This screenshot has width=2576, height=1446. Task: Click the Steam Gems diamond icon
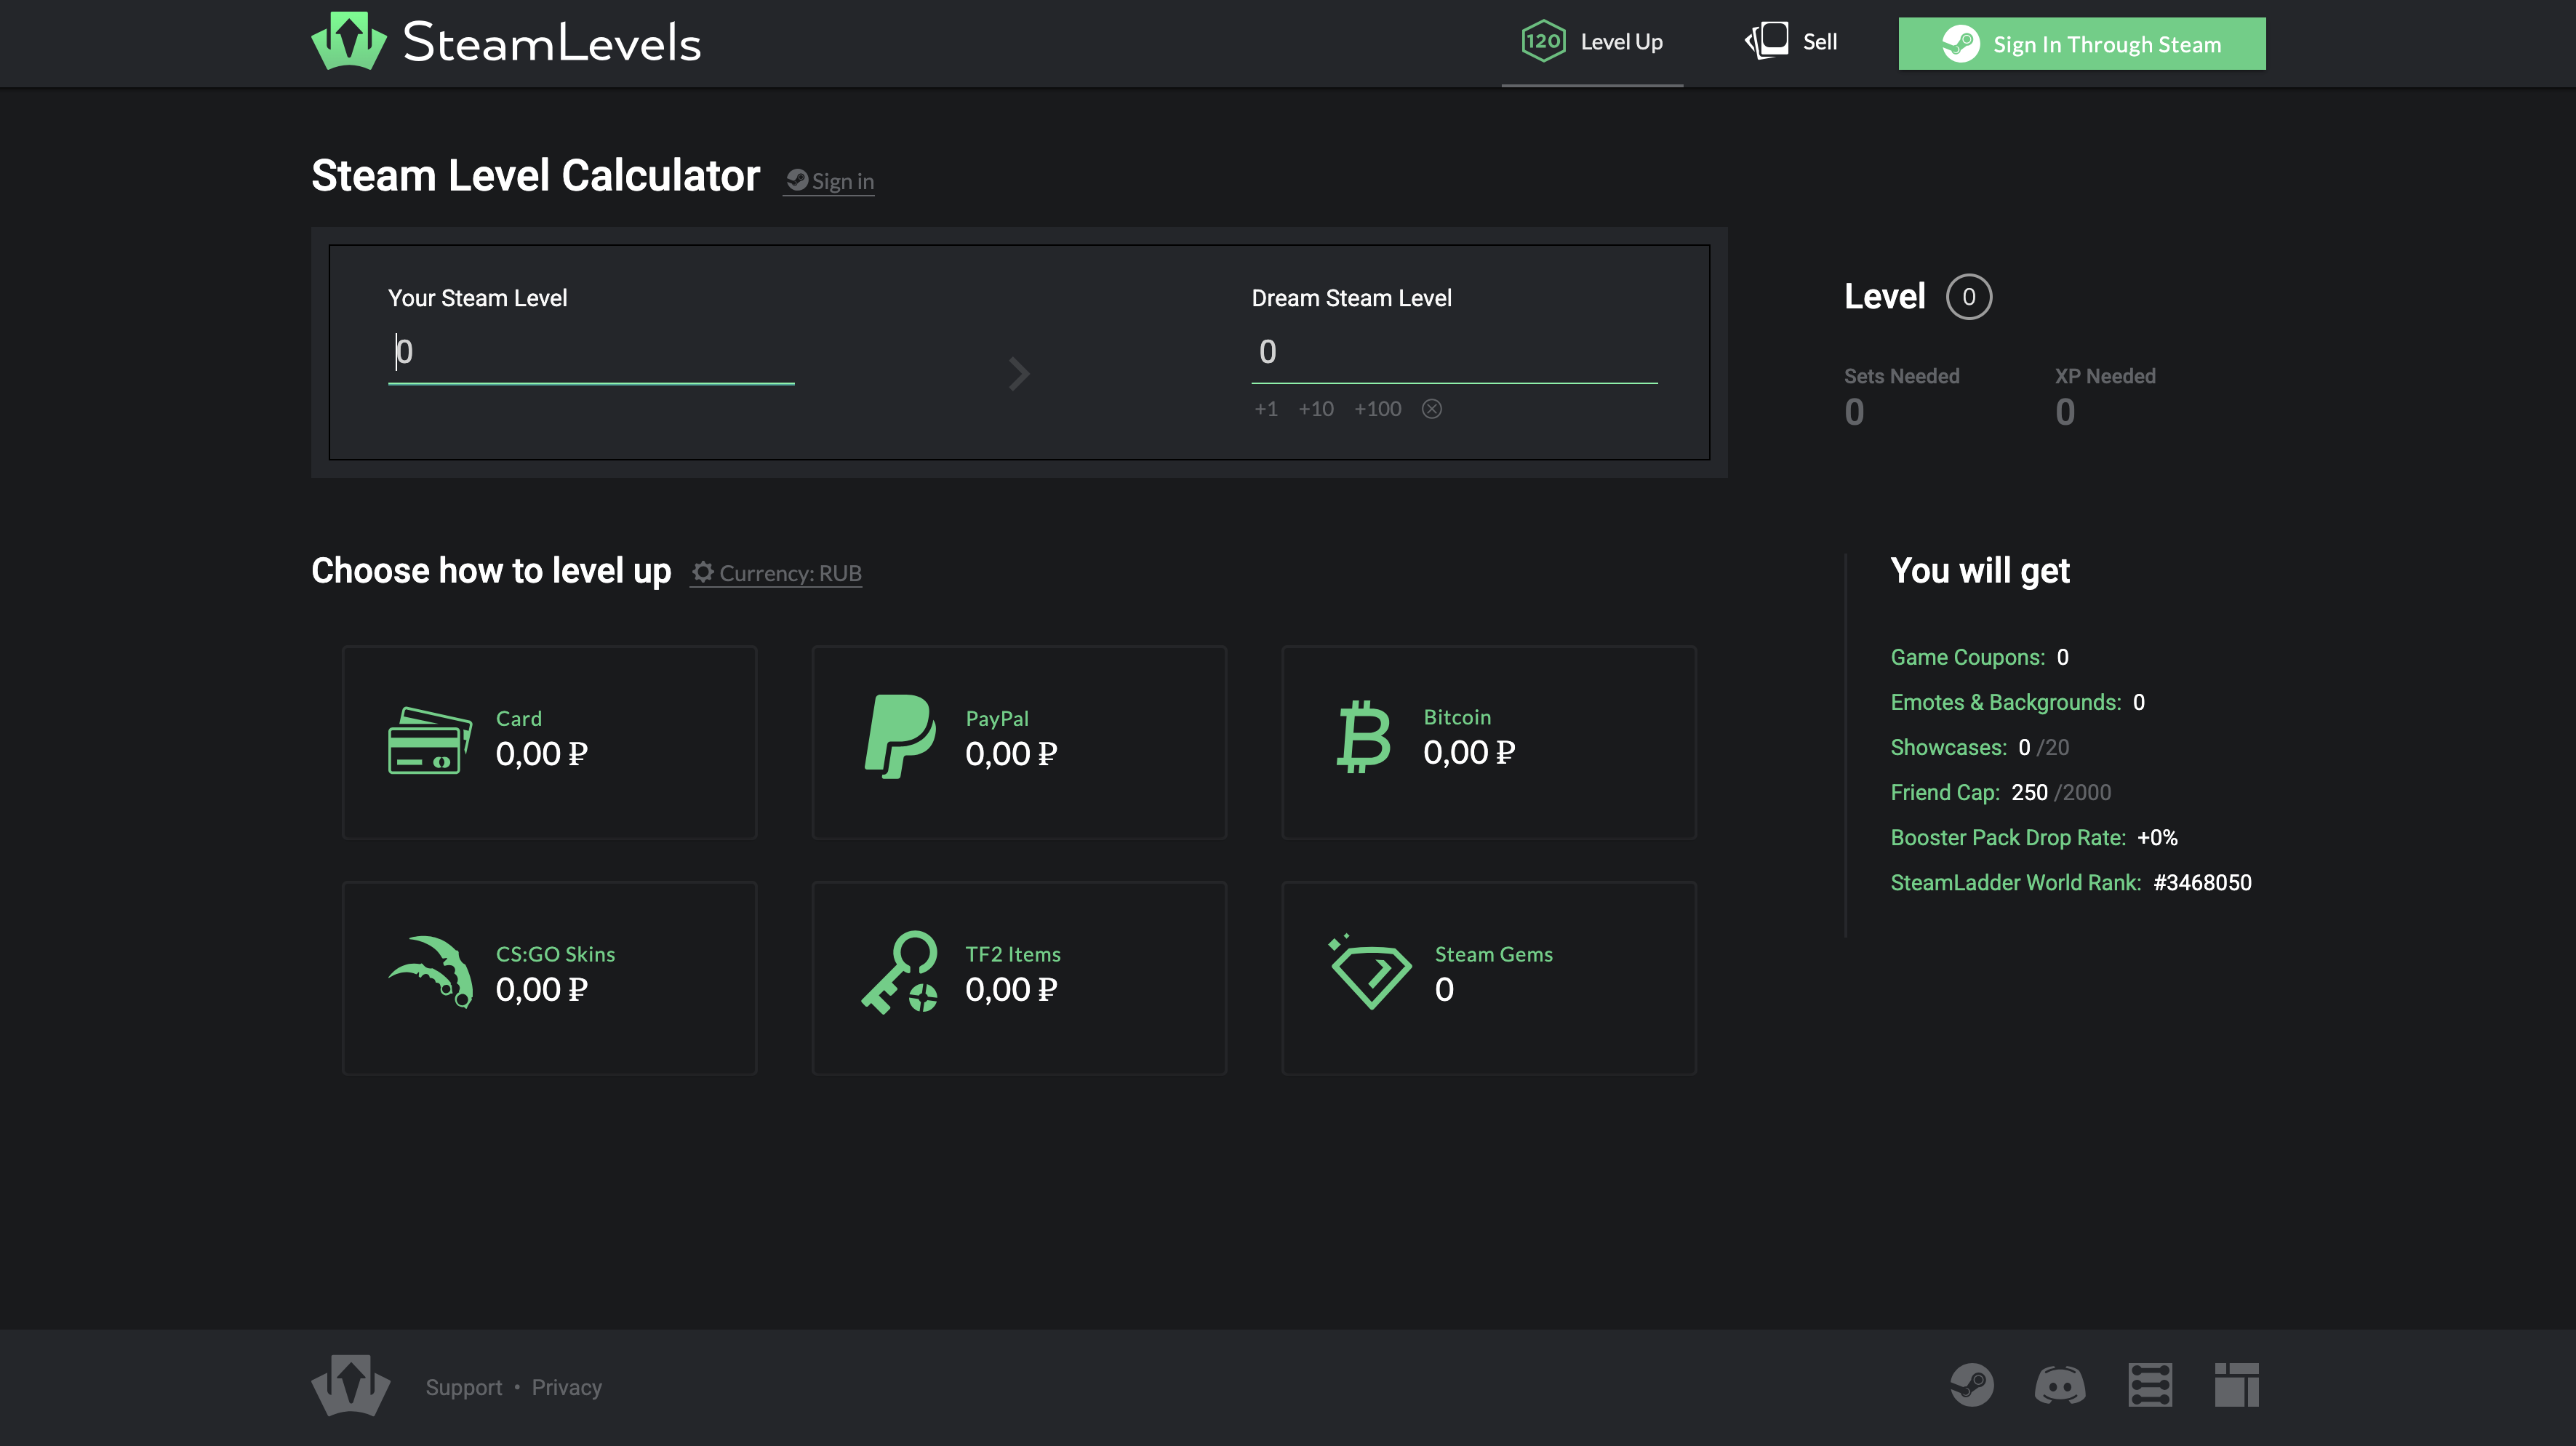(x=1370, y=972)
